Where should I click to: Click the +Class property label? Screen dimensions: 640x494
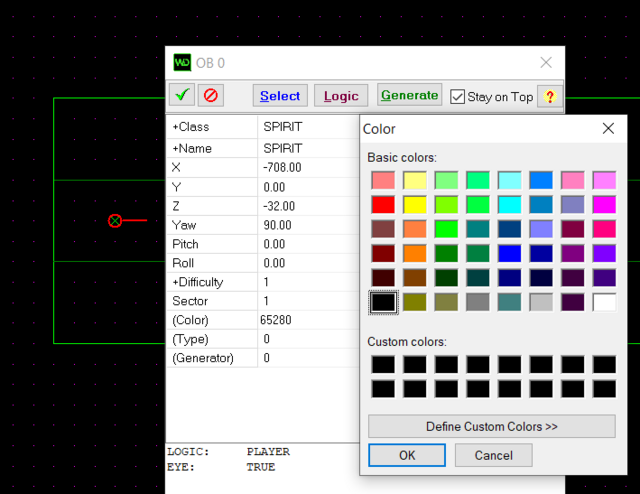point(191,127)
